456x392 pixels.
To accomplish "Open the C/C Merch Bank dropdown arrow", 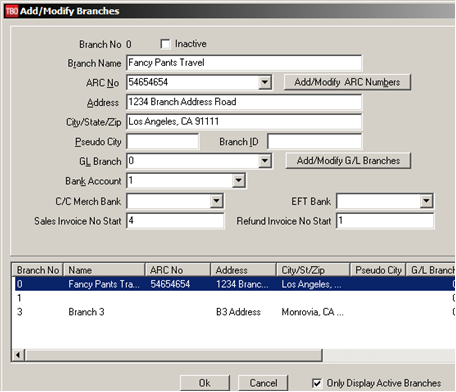I will [x=216, y=201].
